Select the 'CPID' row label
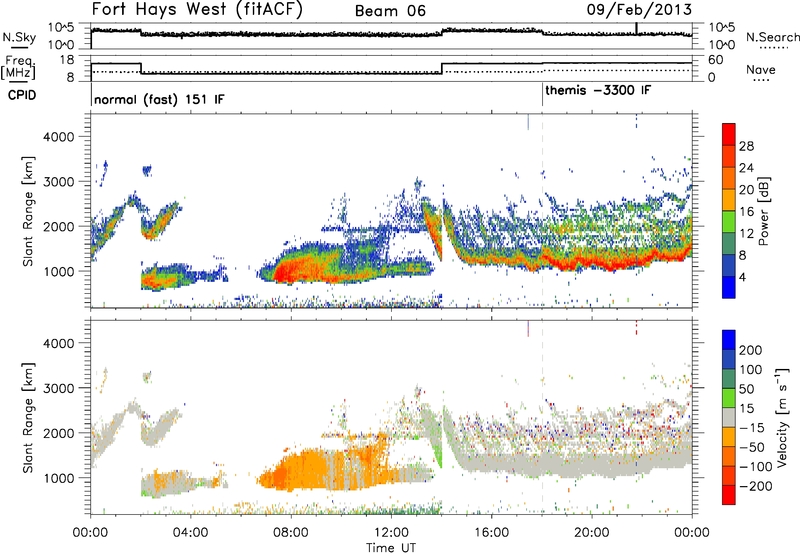This screenshot has height=554, width=800. click(22, 95)
